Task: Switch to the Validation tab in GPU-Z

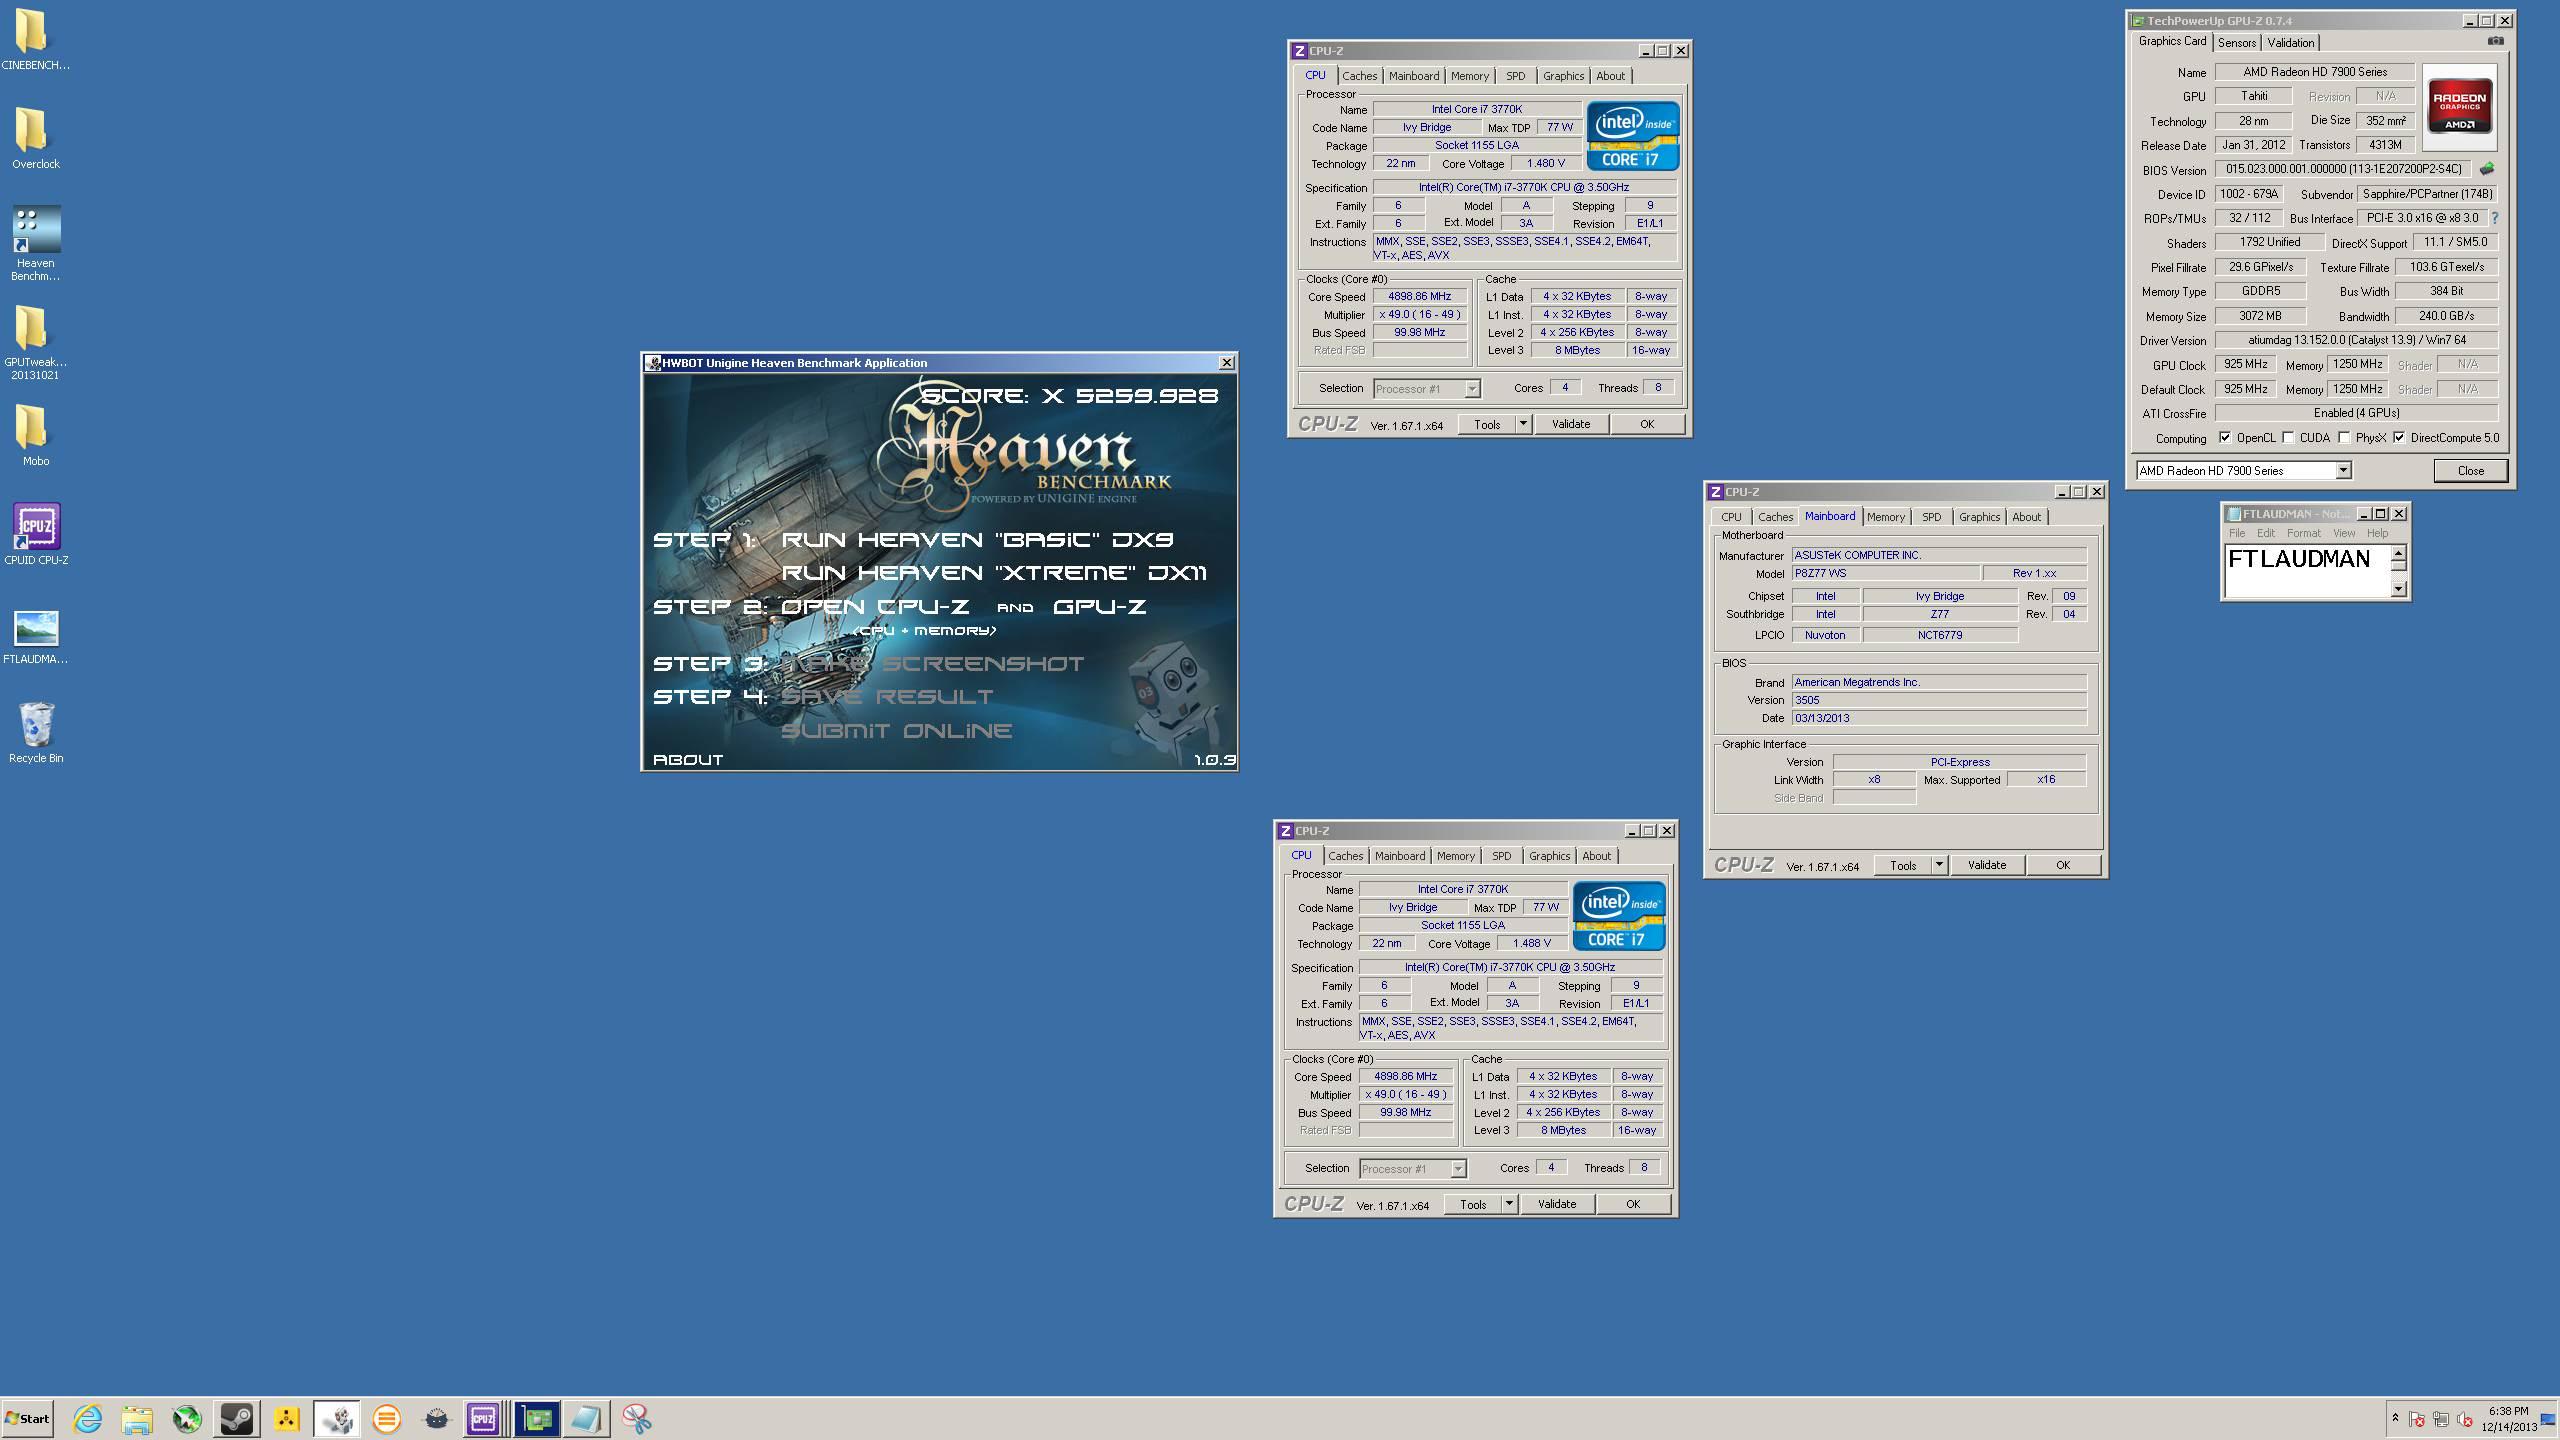Action: (x=2290, y=42)
